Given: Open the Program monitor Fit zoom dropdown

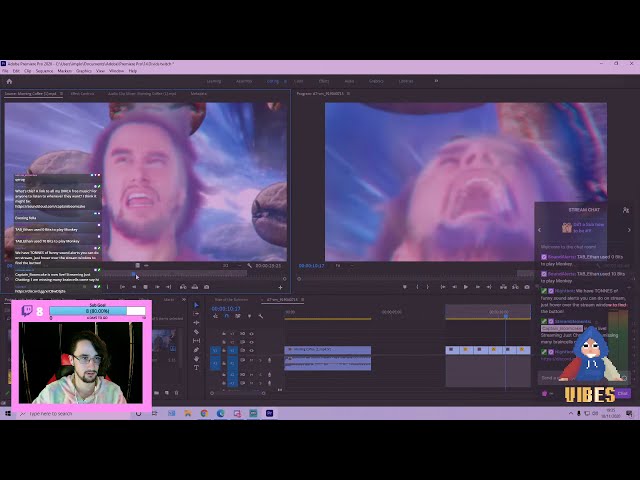Looking at the screenshot, I should [342, 265].
